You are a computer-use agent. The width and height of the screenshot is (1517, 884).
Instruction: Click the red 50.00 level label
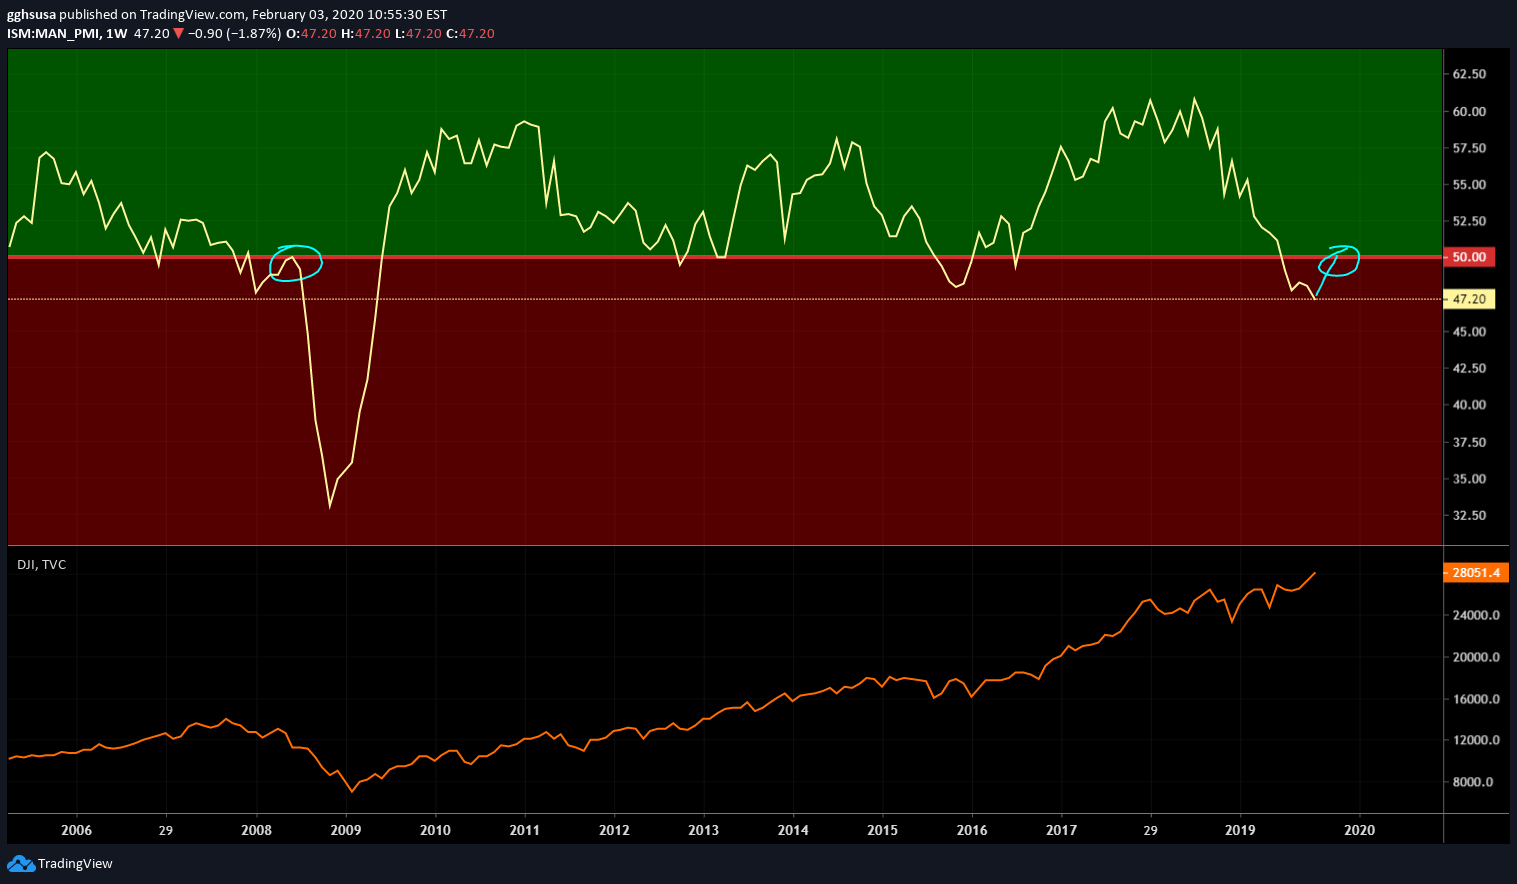tap(1469, 257)
